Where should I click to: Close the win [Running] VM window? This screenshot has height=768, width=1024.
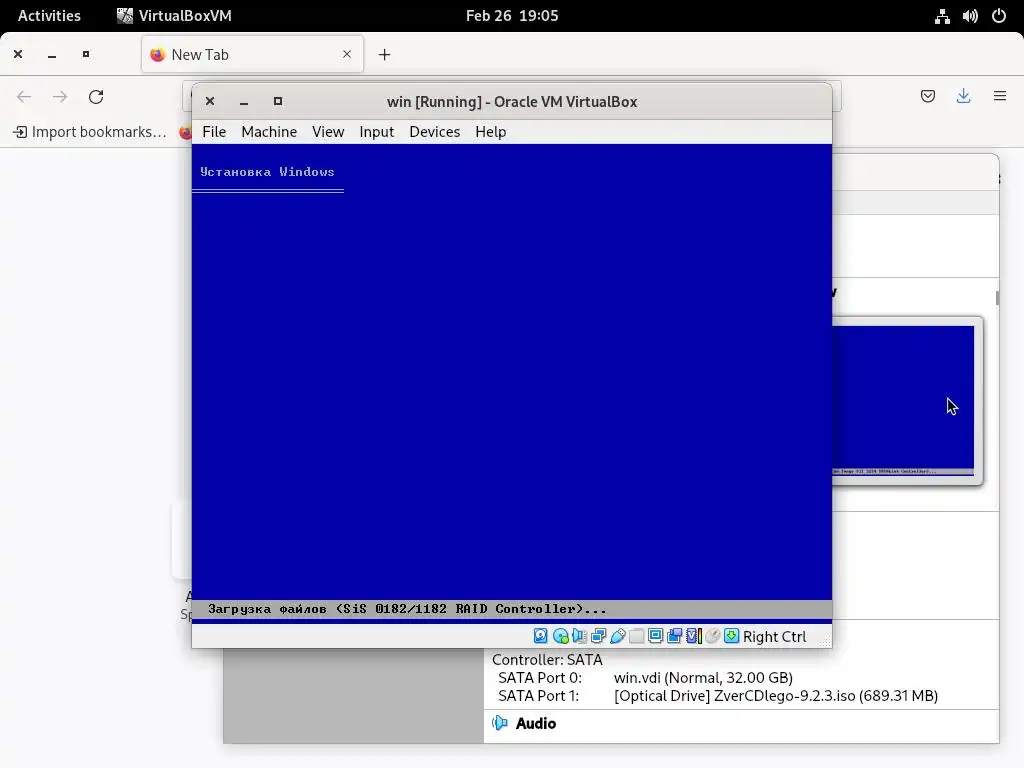[210, 101]
